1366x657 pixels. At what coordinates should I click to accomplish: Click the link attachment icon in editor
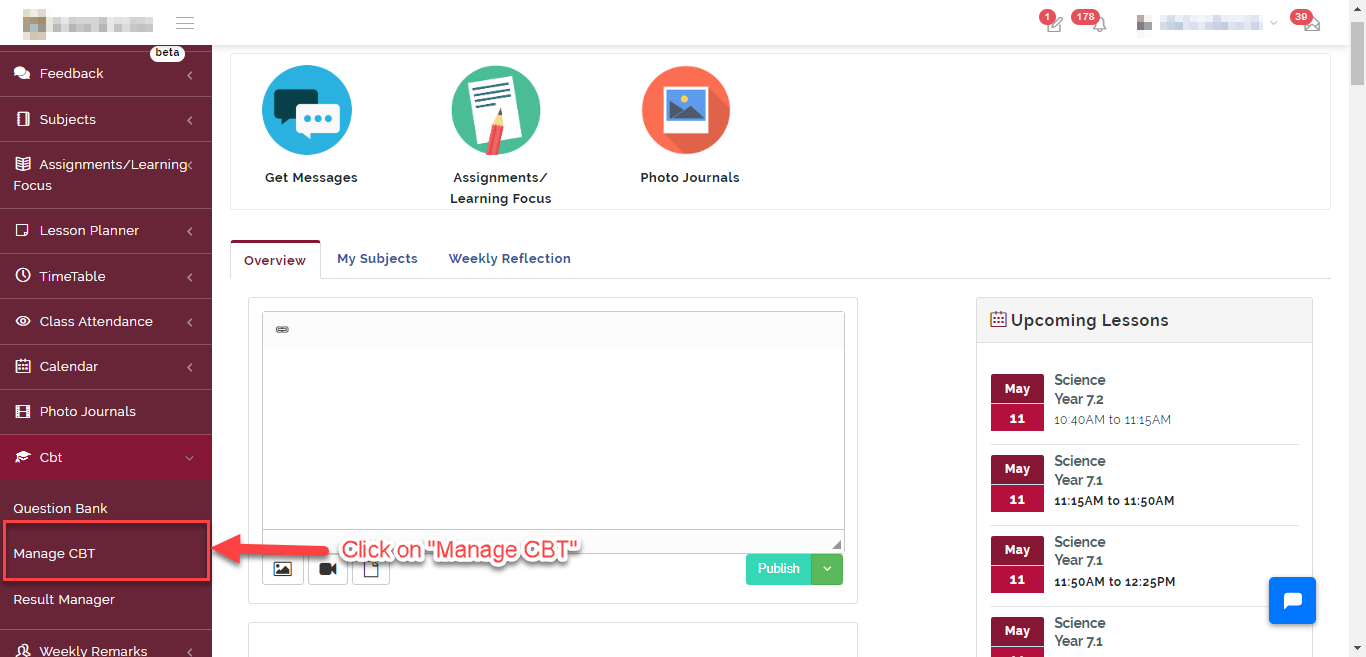click(x=282, y=329)
